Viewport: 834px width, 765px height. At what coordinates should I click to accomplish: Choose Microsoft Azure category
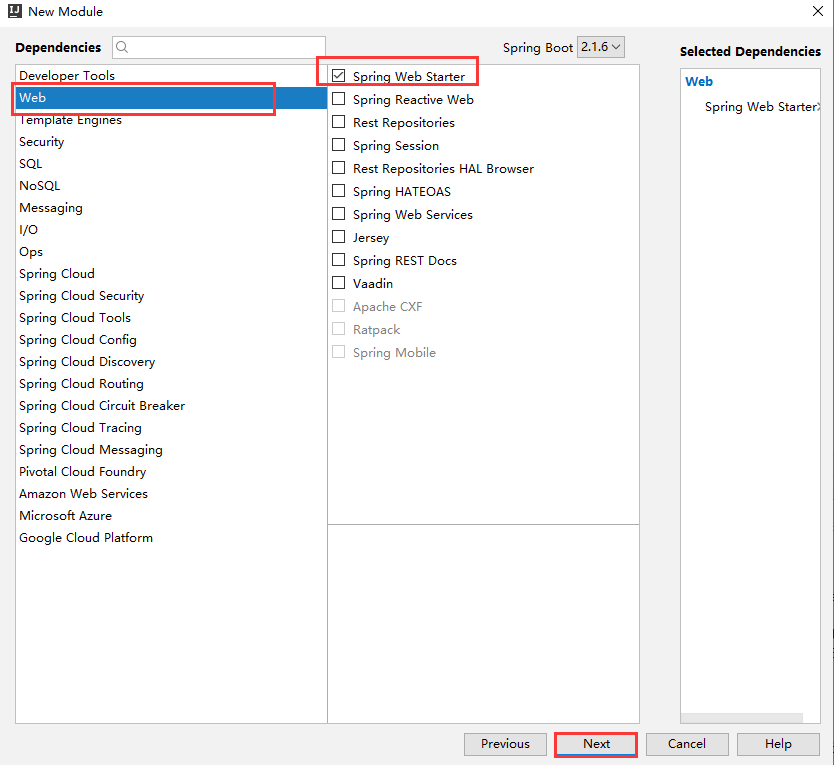171,515
